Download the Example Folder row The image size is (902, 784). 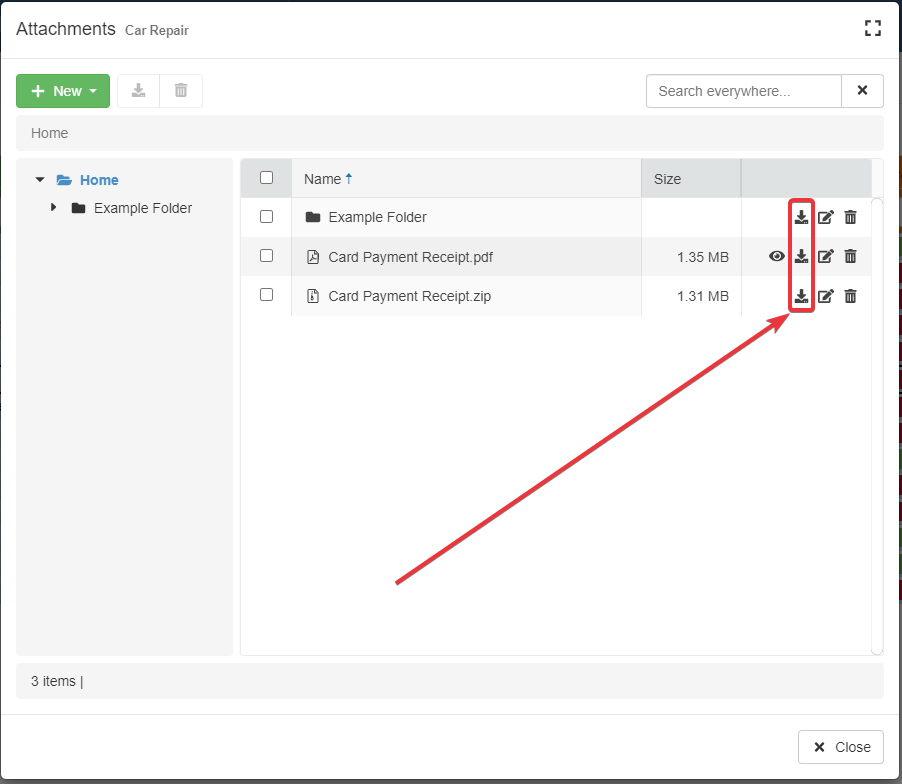801,217
